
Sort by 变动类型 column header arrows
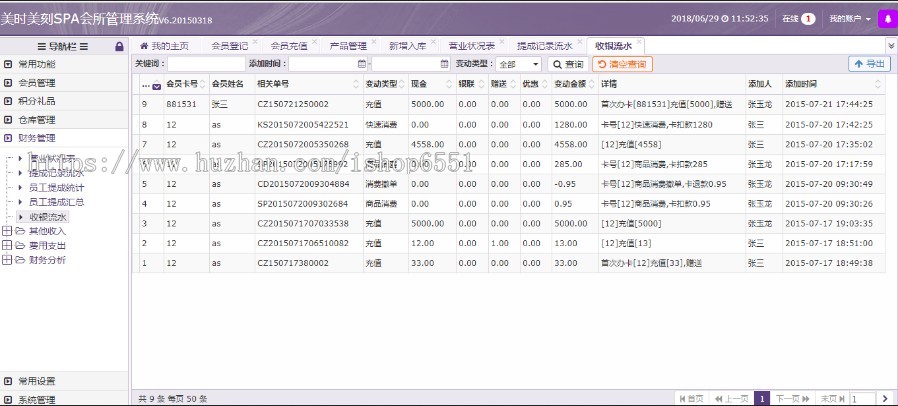pyautogui.click(x=401, y=84)
